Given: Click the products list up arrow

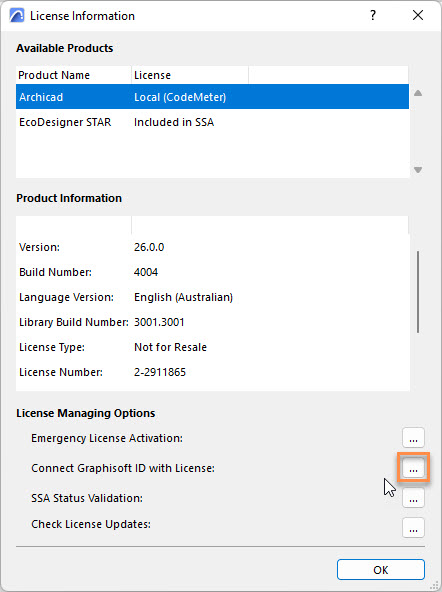Looking at the screenshot, I should [x=418, y=93].
